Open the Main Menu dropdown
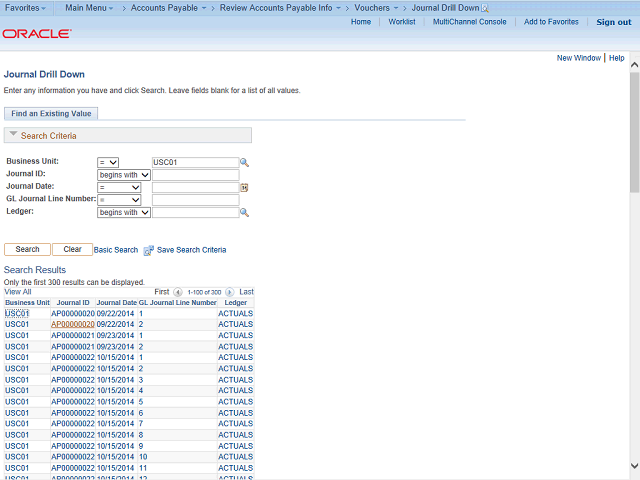 point(89,8)
